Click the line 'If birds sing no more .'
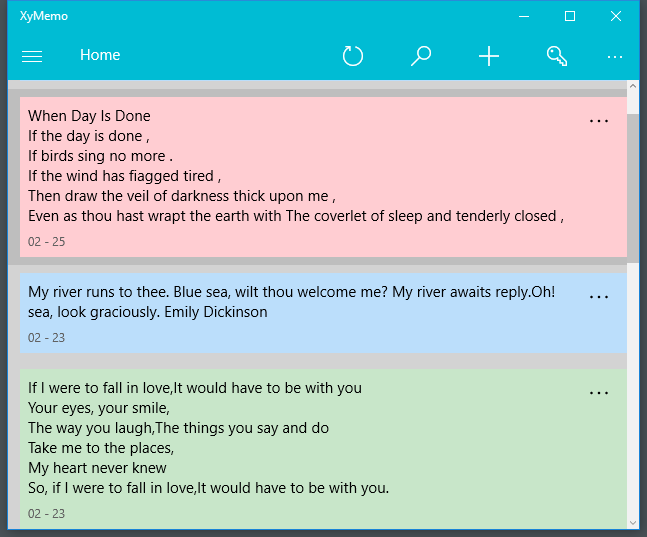The image size is (647, 537). (100, 156)
